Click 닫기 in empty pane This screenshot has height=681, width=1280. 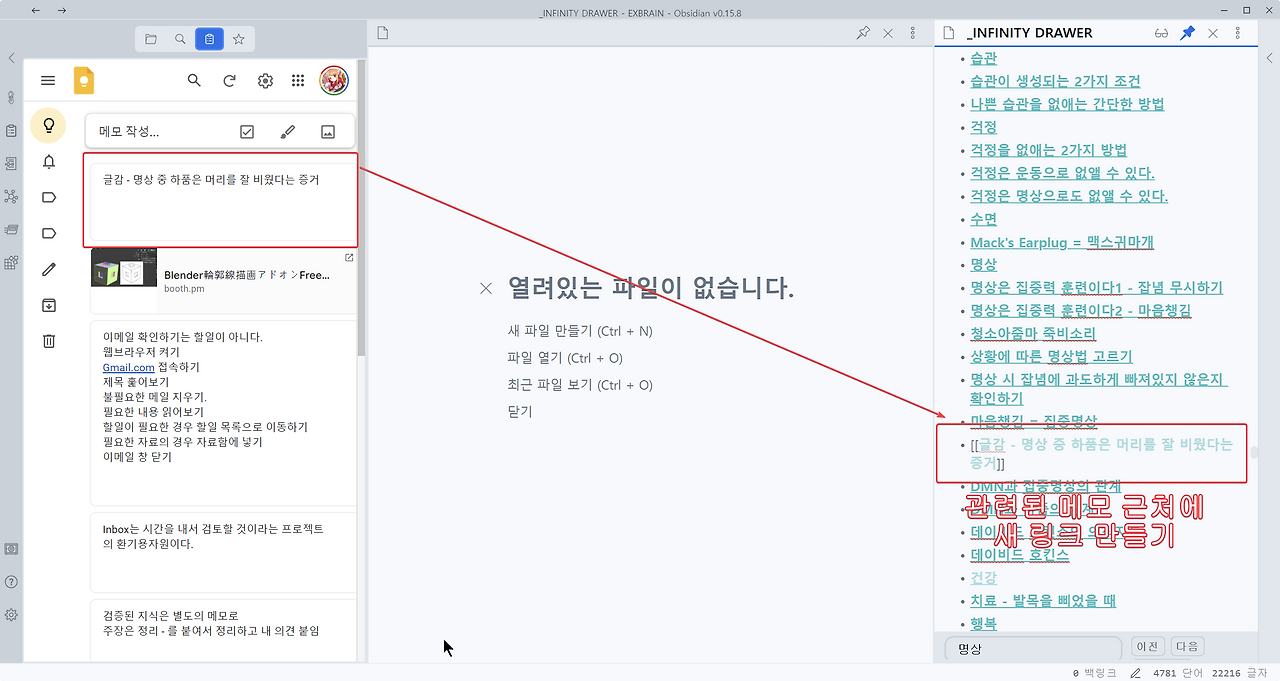pos(520,412)
